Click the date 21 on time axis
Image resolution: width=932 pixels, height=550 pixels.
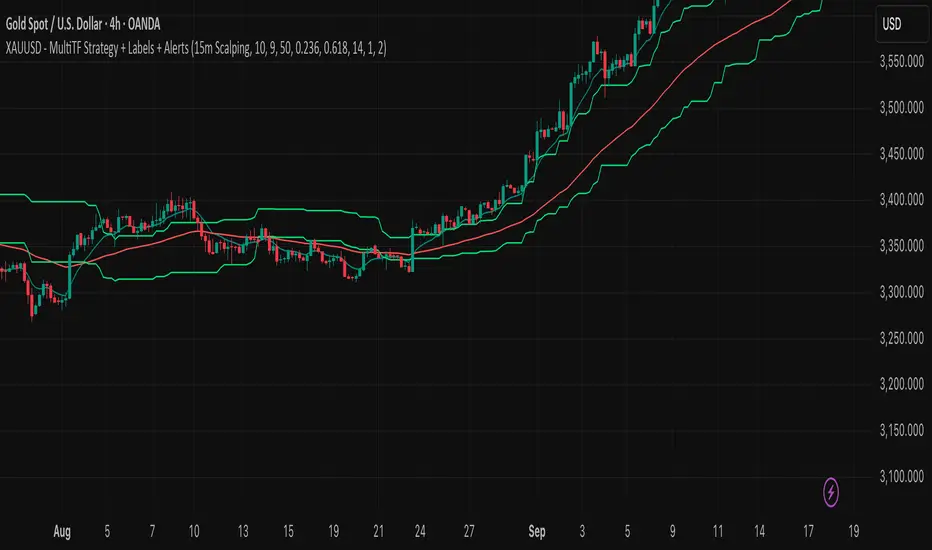click(x=378, y=532)
